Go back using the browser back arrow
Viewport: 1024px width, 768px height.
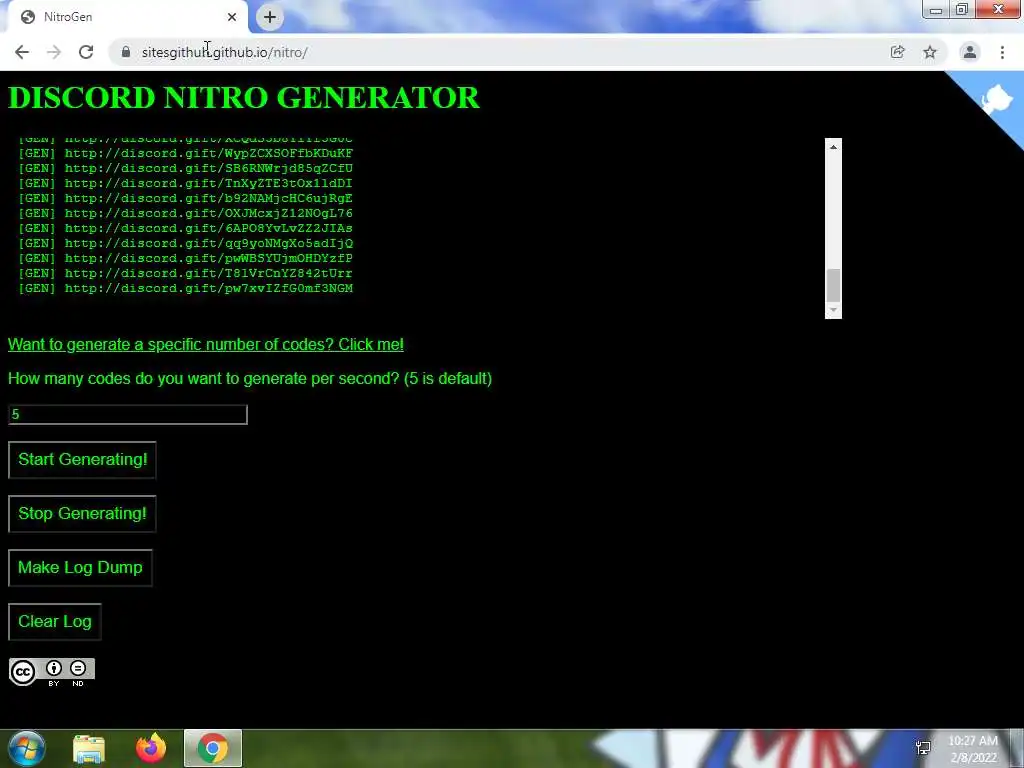click(22, 52)
